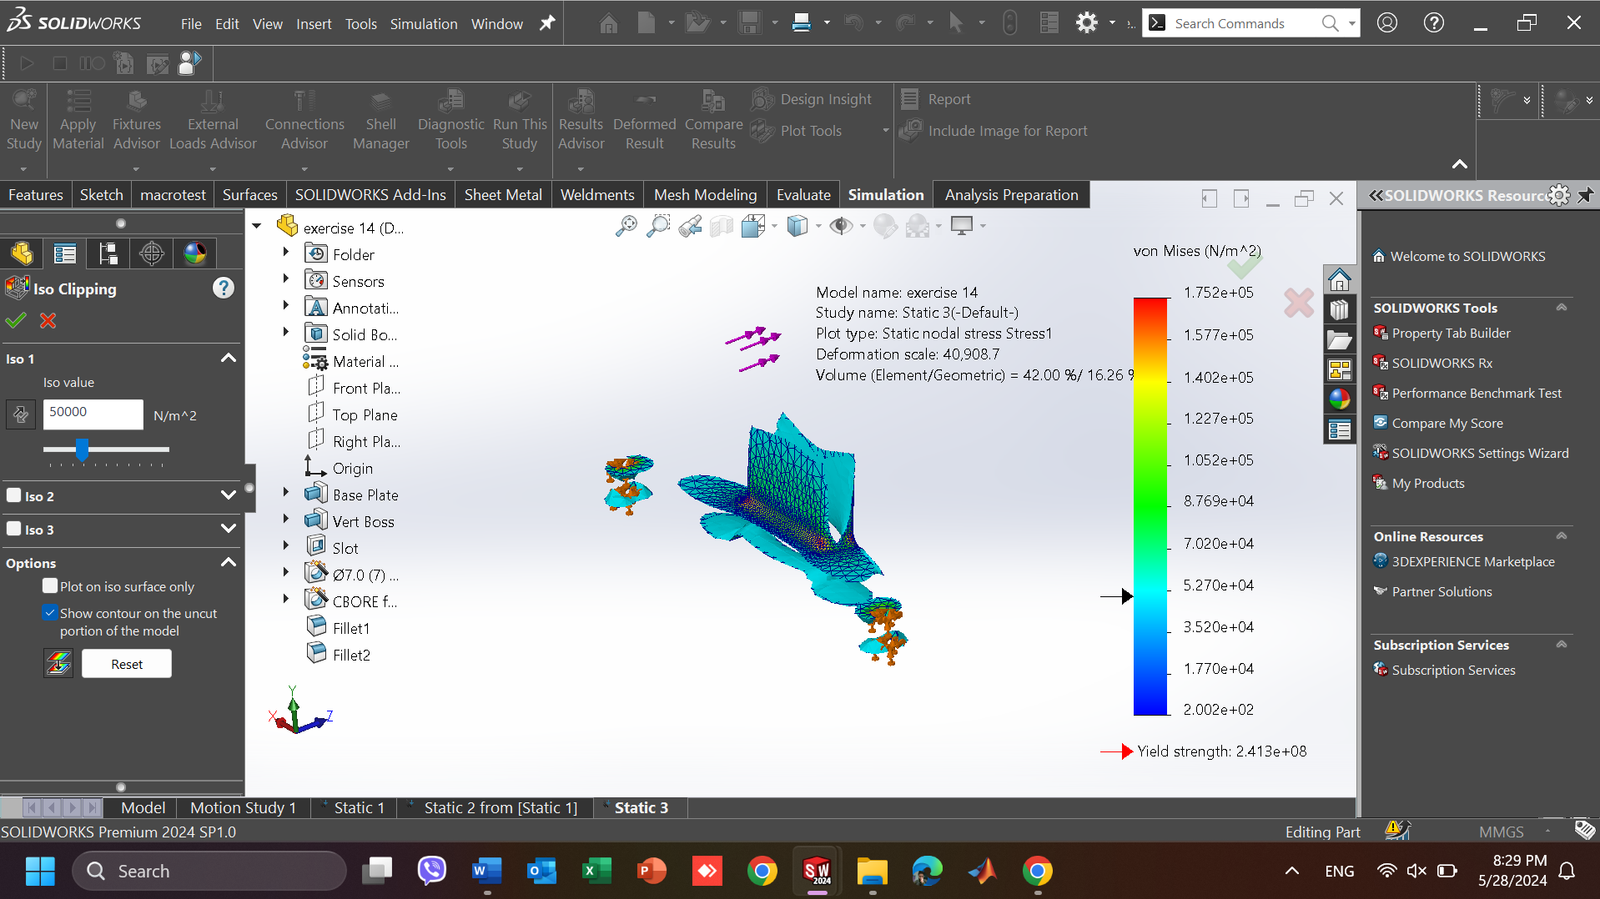Expand the Base Plate feature tree node

click(x=286, y=492)
